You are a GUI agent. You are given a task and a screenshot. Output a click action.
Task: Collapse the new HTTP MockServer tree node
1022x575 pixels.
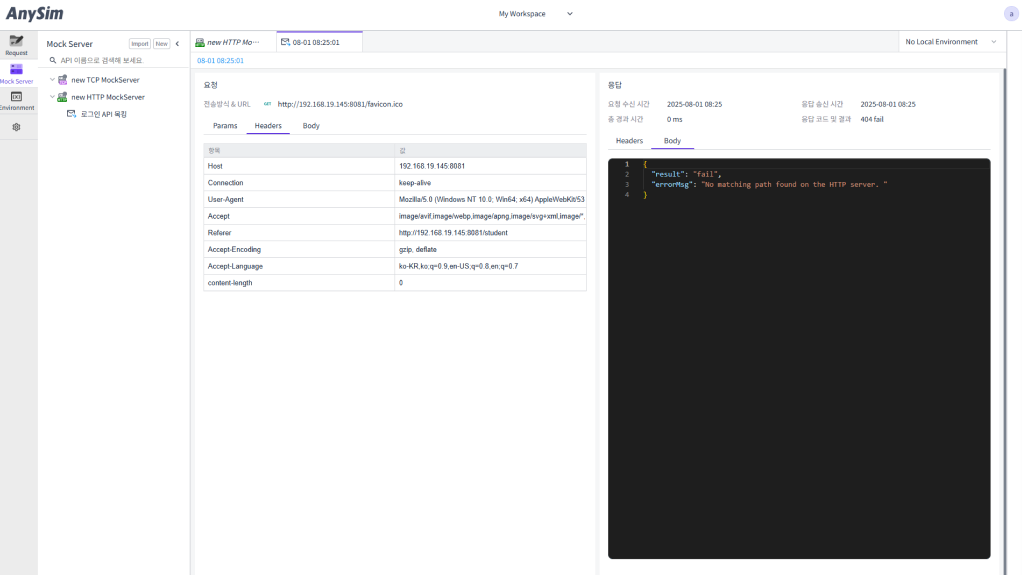(52, 97)
